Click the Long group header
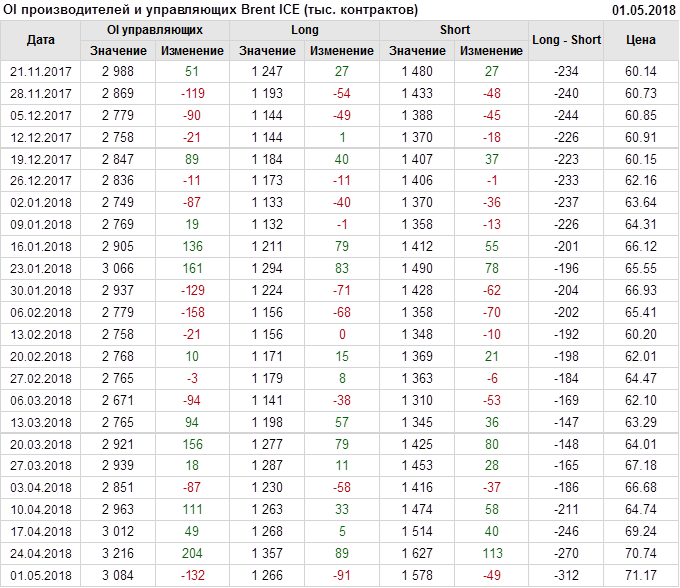 305,30
